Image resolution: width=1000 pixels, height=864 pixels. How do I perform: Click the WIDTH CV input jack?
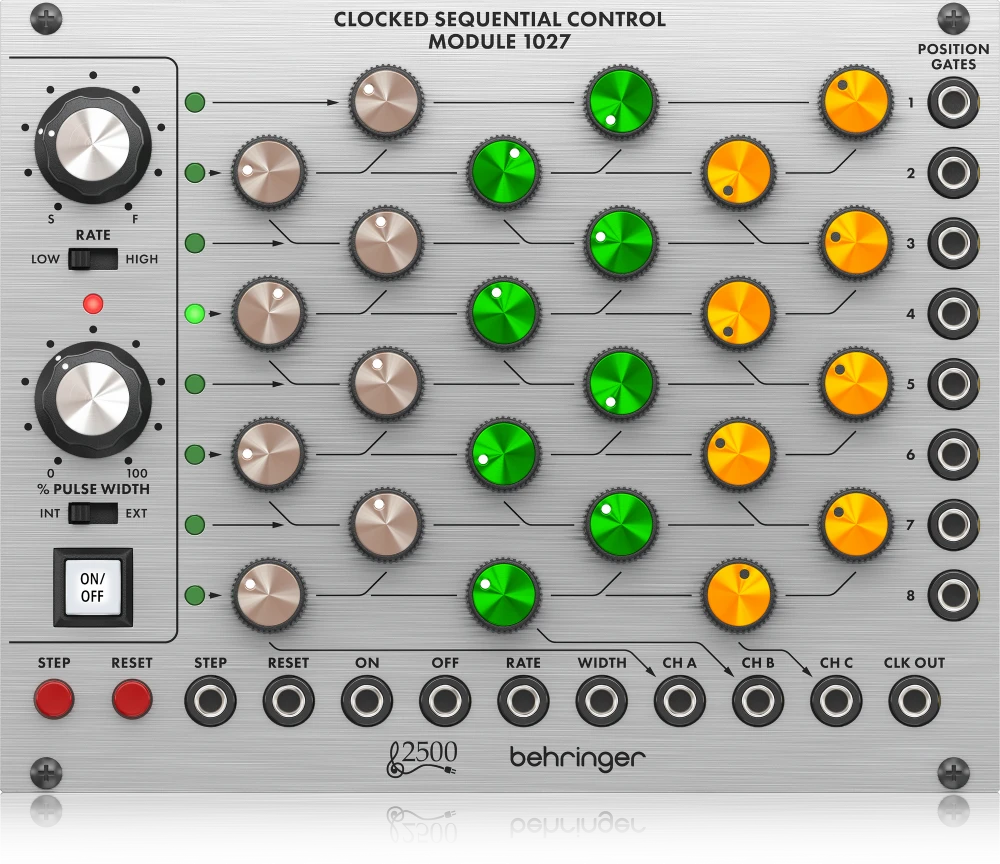601,701
